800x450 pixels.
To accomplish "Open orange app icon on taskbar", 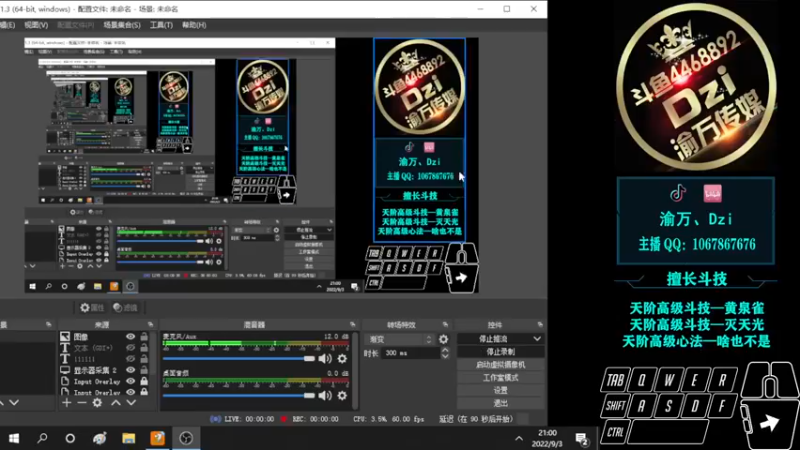I will (x=158, y=438).
